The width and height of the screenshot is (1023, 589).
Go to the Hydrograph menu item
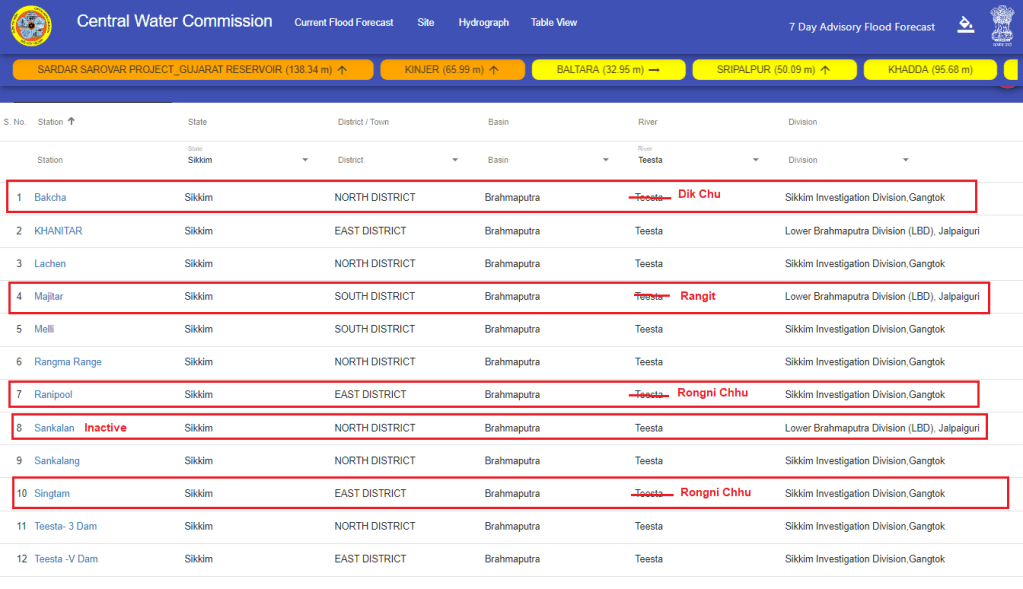coord(483,22)
